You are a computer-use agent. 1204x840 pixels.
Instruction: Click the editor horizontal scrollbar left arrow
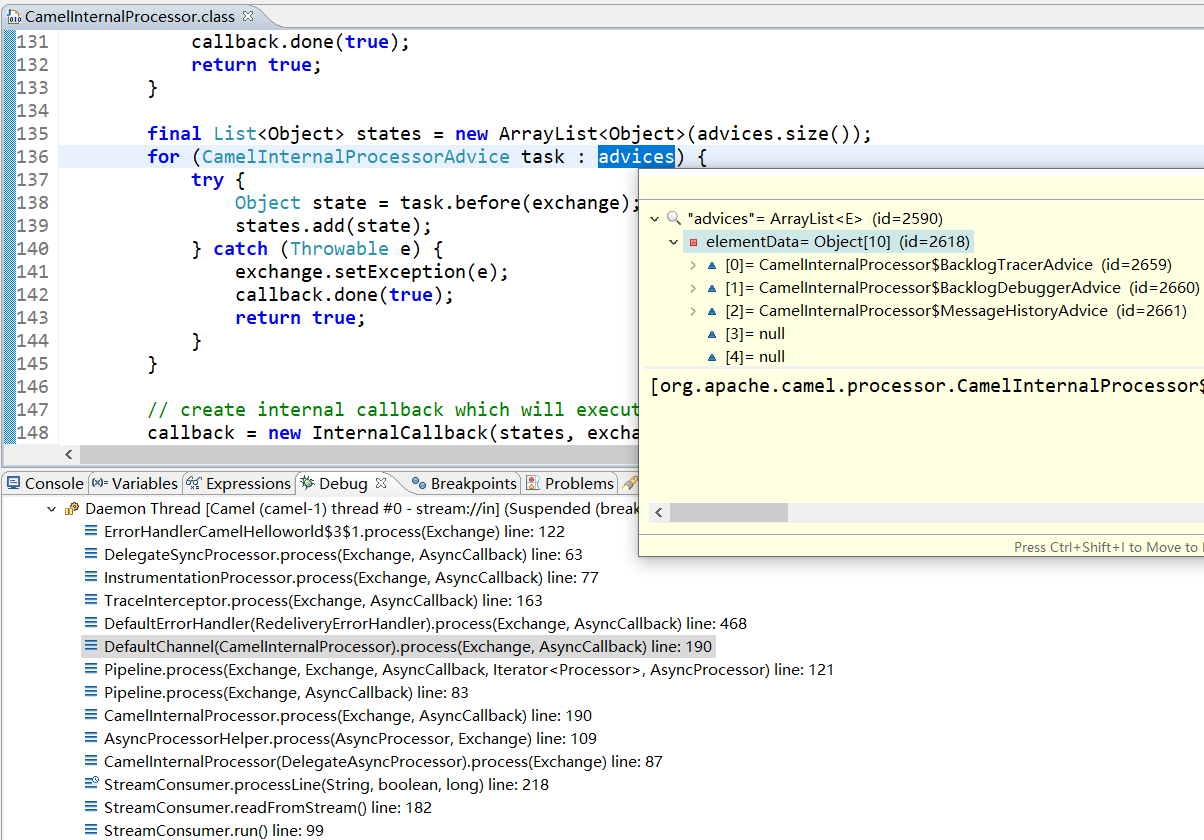coord(68,455)
